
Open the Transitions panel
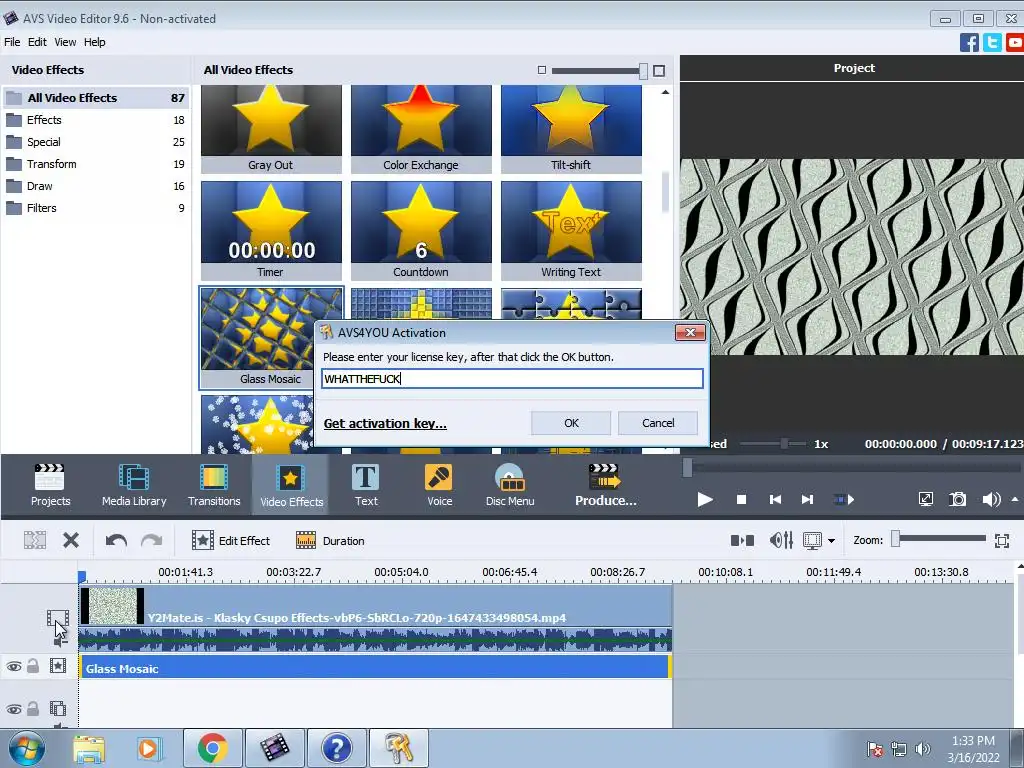(214, 485)
